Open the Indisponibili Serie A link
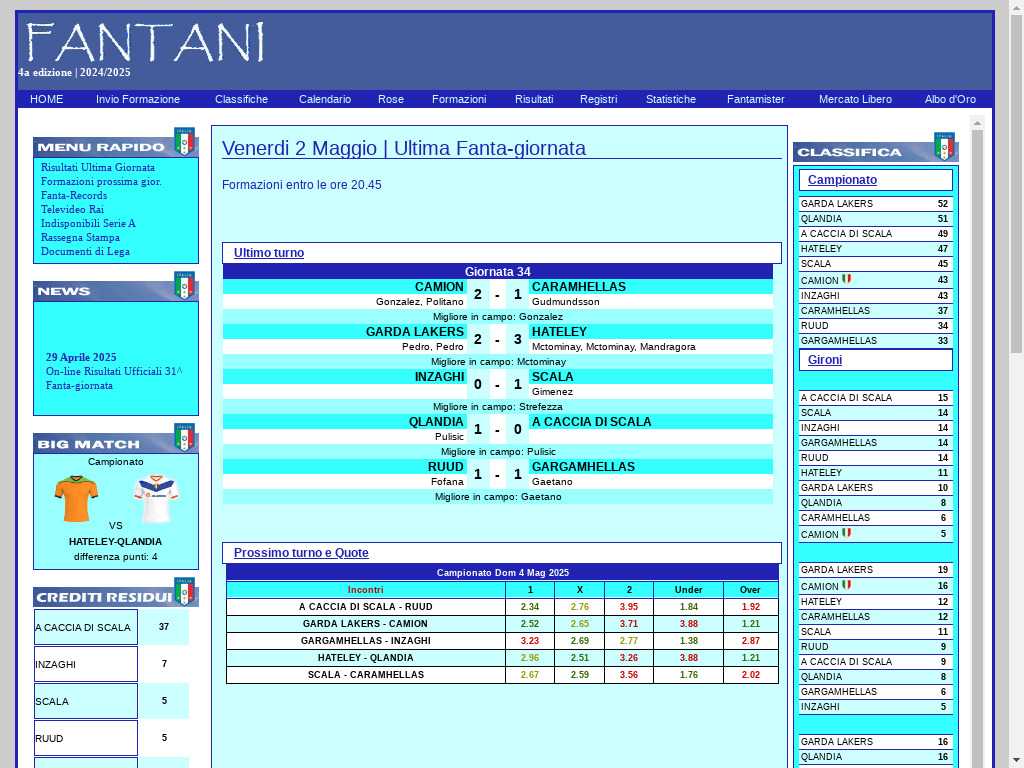Screen dimensions: 1024x768 coord(88,223)
